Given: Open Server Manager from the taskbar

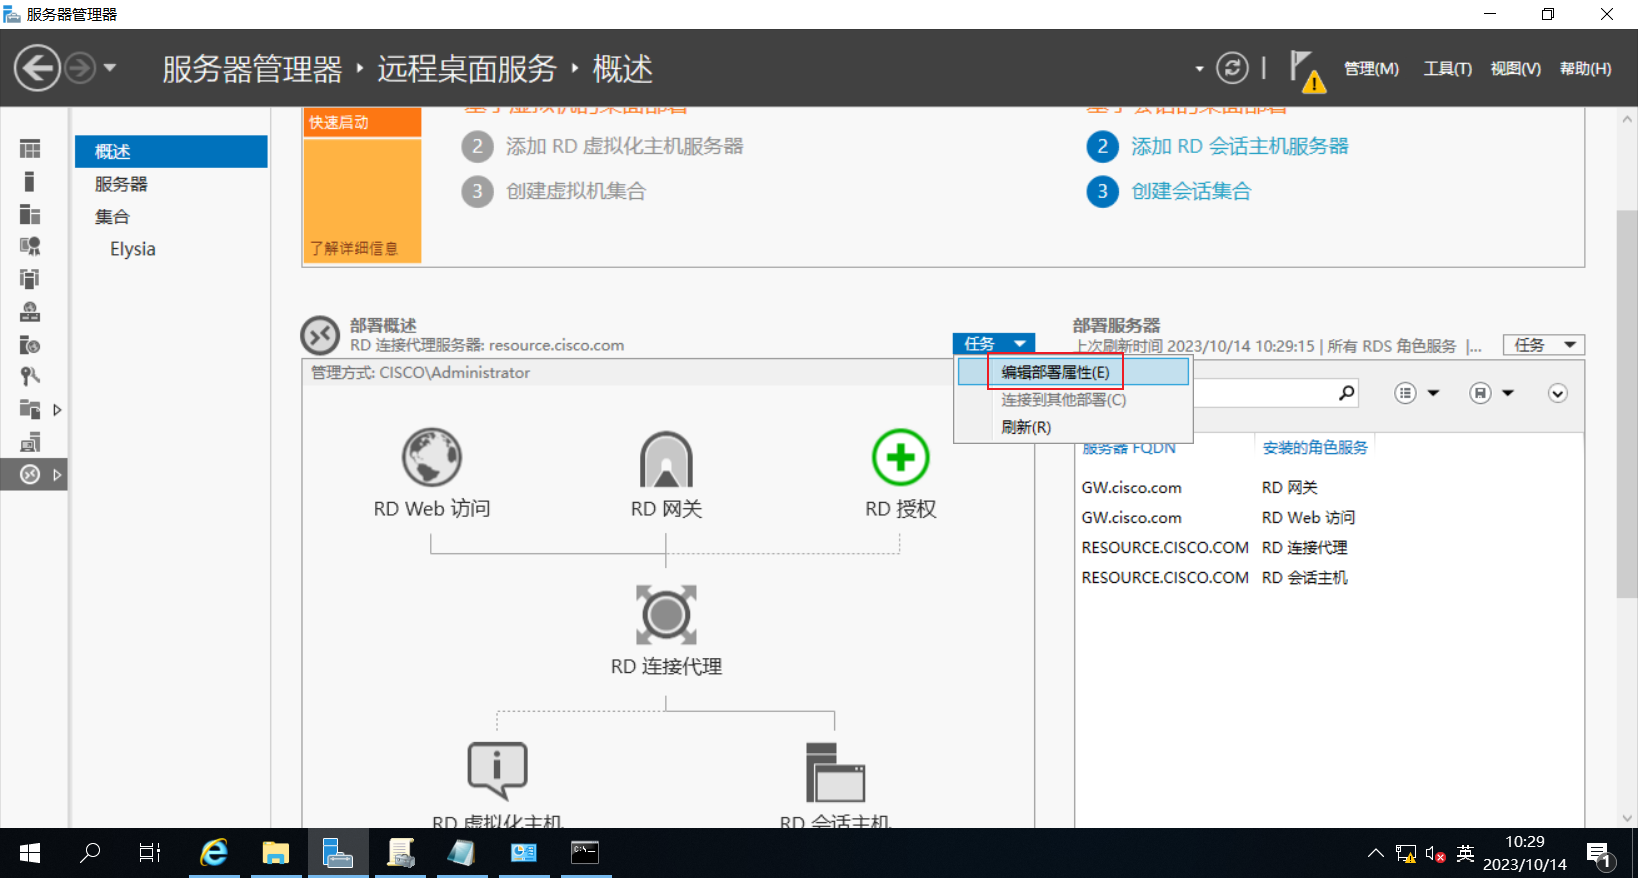Looking at the screenshot, I should click(x=338, y=853).
